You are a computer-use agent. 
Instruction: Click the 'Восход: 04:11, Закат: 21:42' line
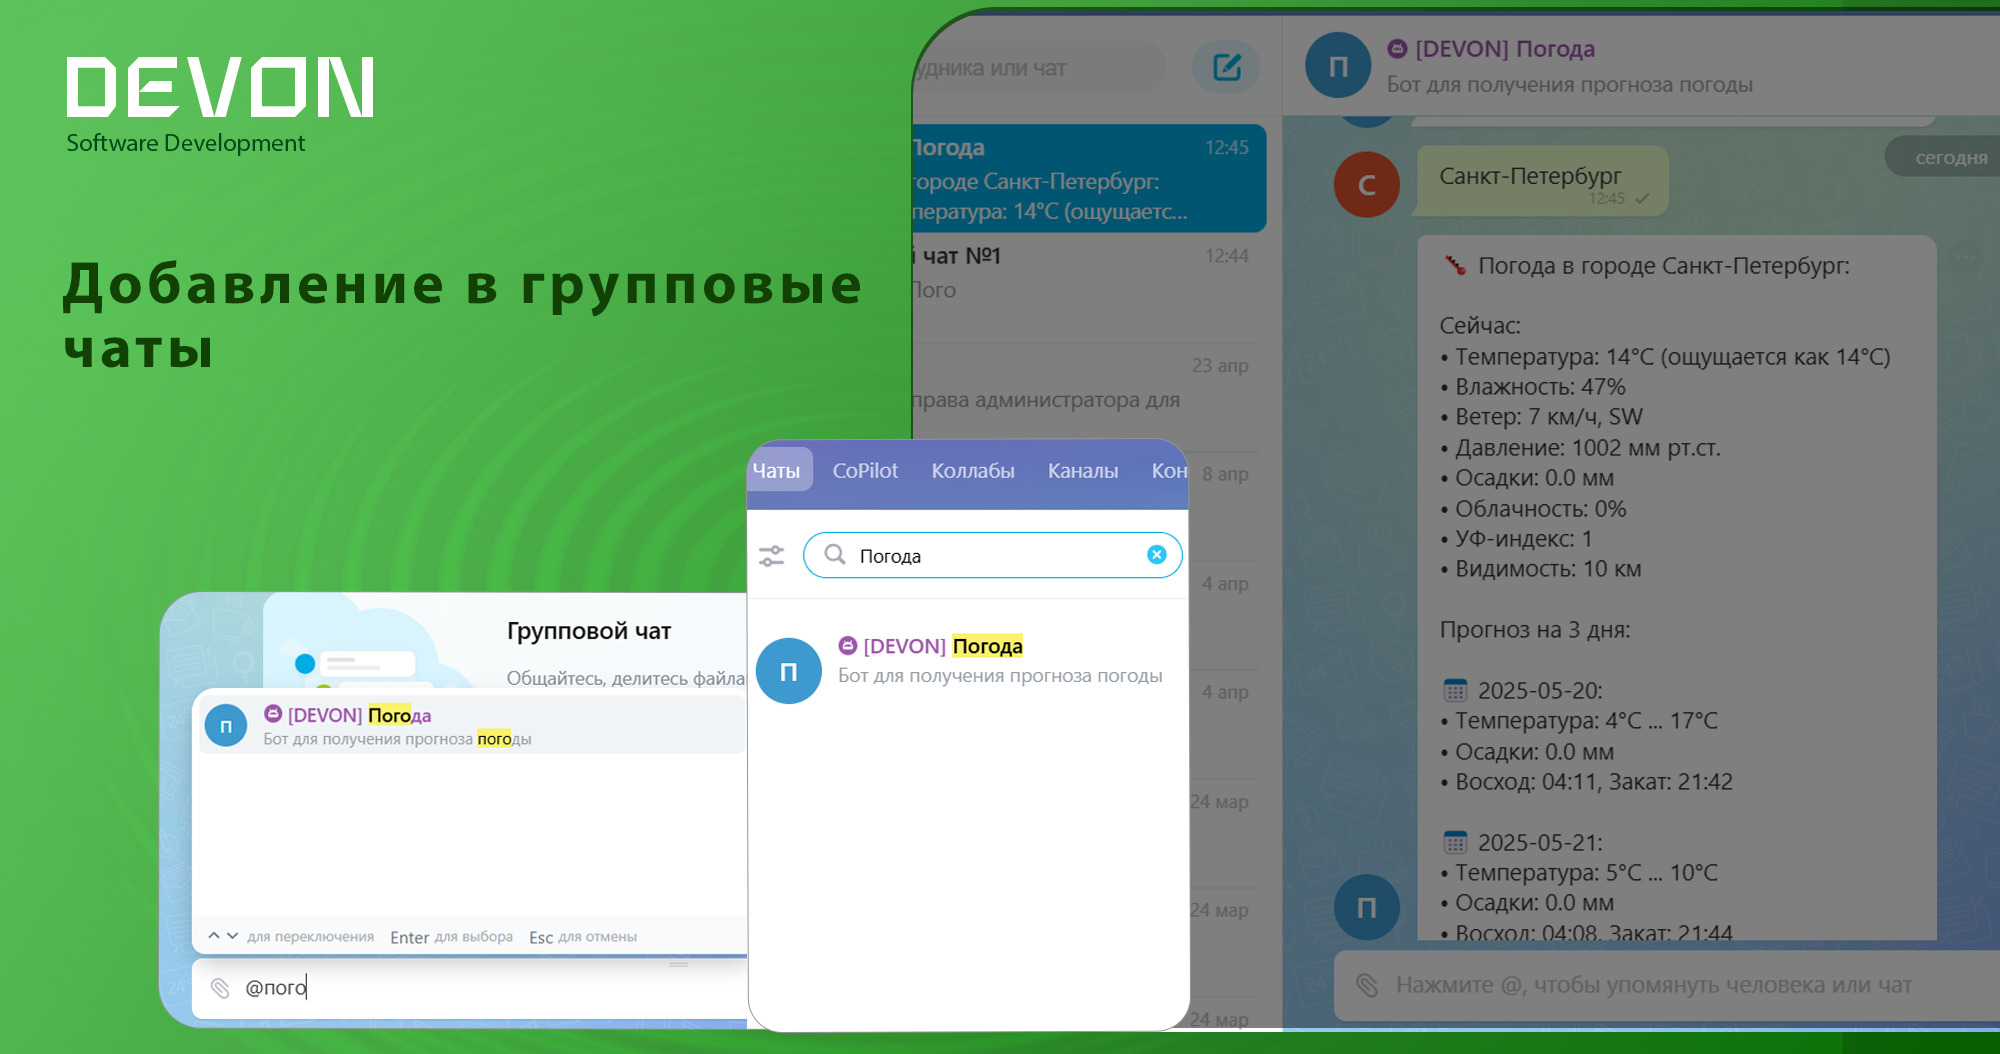click(x=1586, y=782)
